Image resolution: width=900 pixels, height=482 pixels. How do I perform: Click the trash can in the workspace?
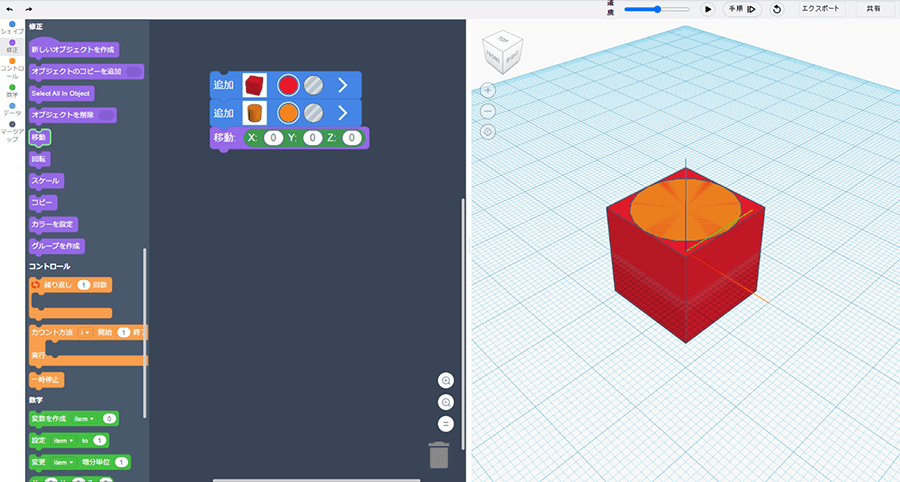pos(439,455)
